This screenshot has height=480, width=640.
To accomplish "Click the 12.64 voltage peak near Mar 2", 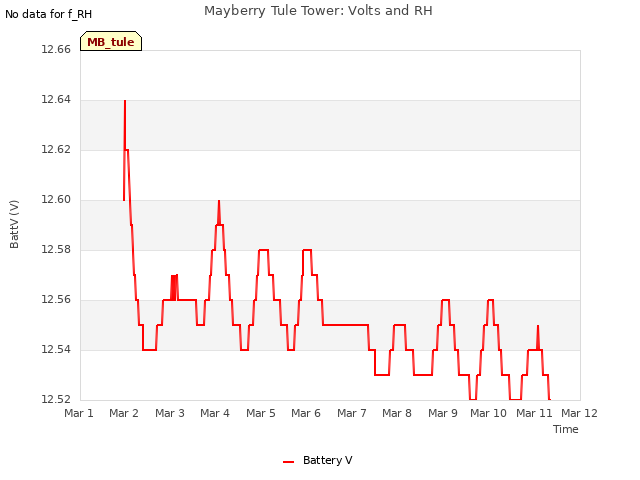I will [125, 101].
